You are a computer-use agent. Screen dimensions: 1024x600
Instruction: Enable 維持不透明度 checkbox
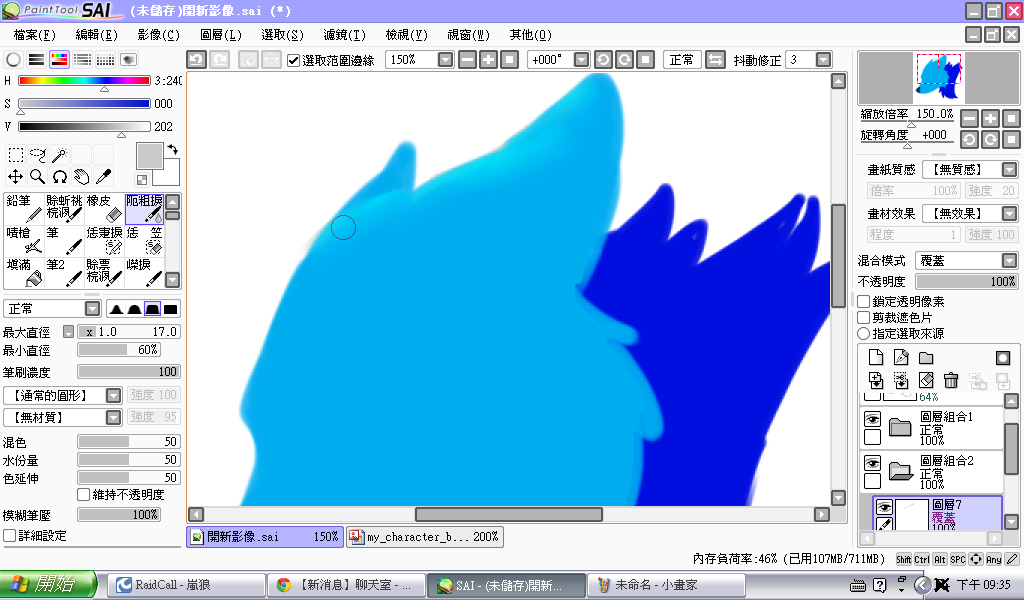pos(83,494)
